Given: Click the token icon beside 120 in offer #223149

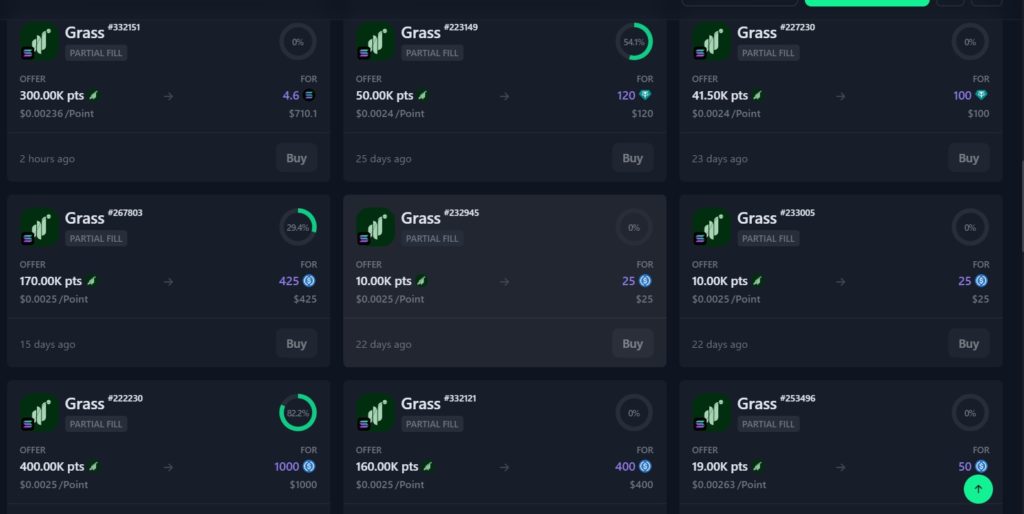Looking at the screenshot, I should (x=645, y=96).
